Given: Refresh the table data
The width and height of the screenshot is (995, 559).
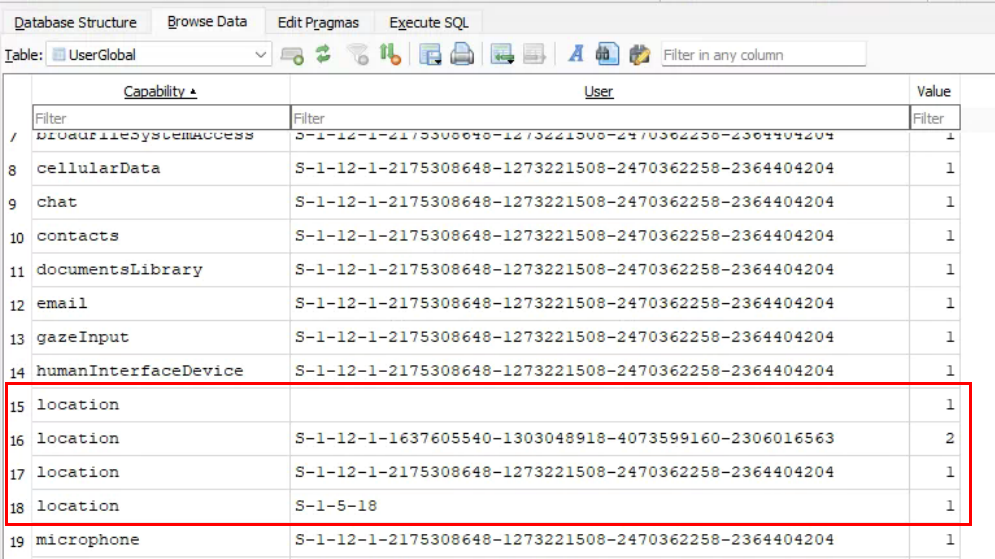Looking at the screenshot, I should [323, 55].
